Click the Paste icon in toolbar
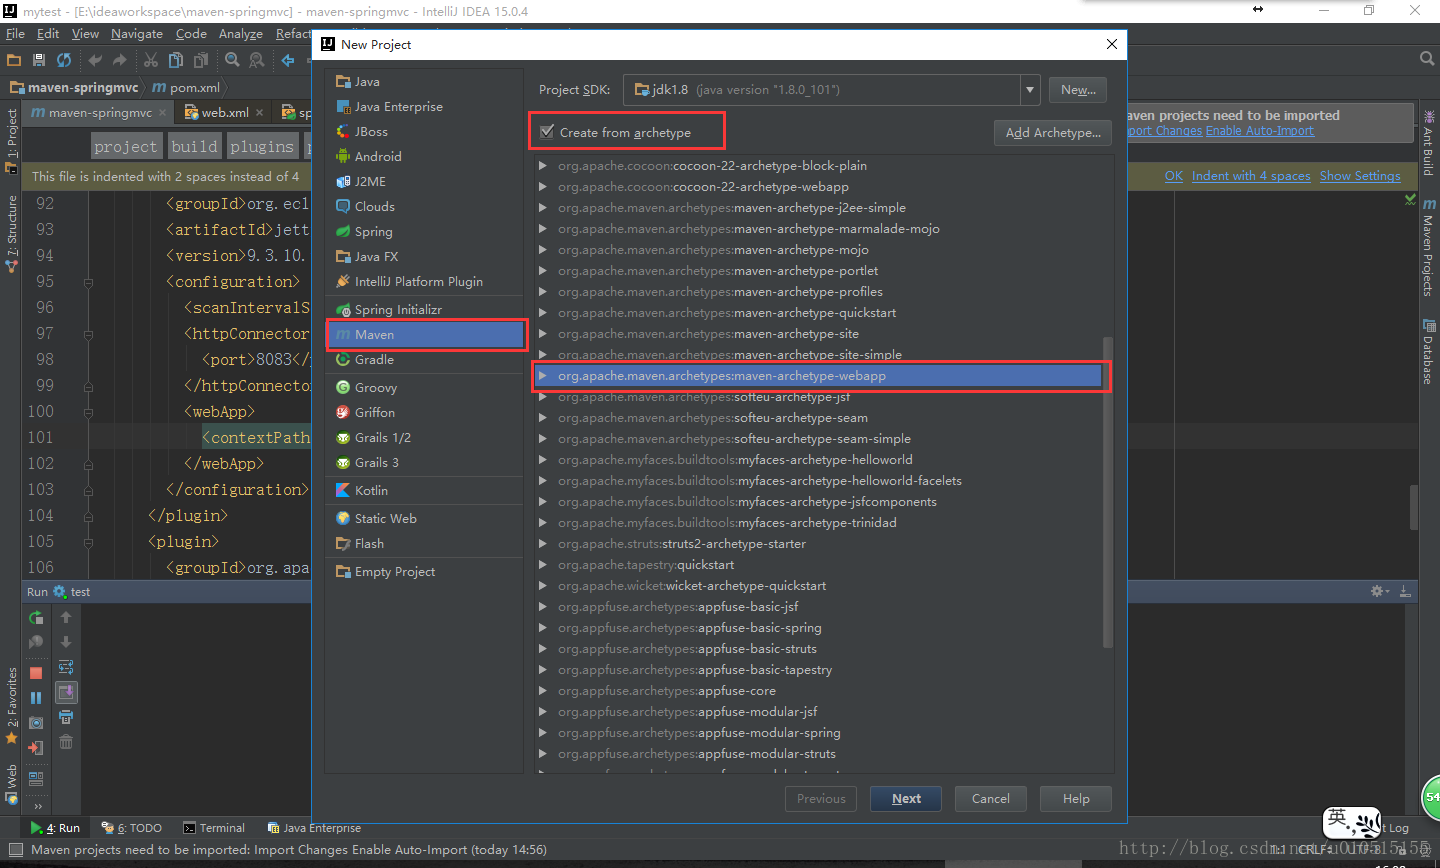This screenshot has width=1440, height=868. click(x=201, y=60)
